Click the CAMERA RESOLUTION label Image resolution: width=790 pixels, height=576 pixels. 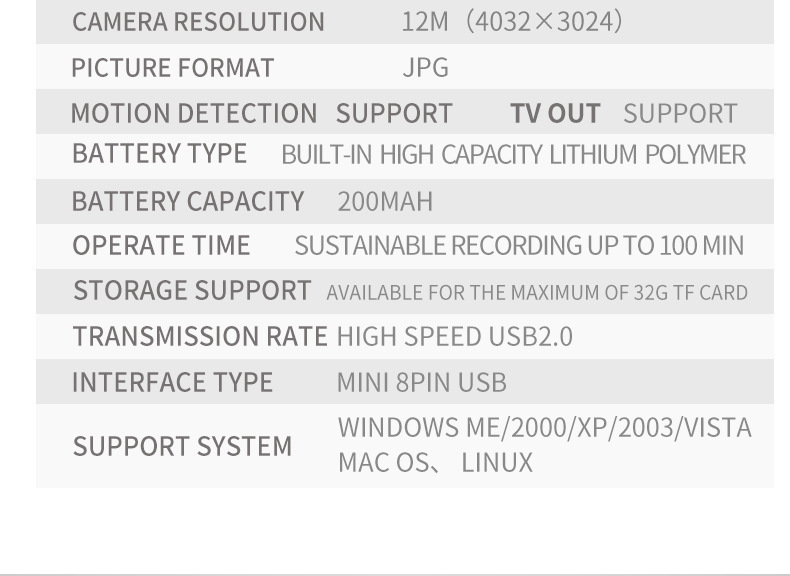coord(198,22)
